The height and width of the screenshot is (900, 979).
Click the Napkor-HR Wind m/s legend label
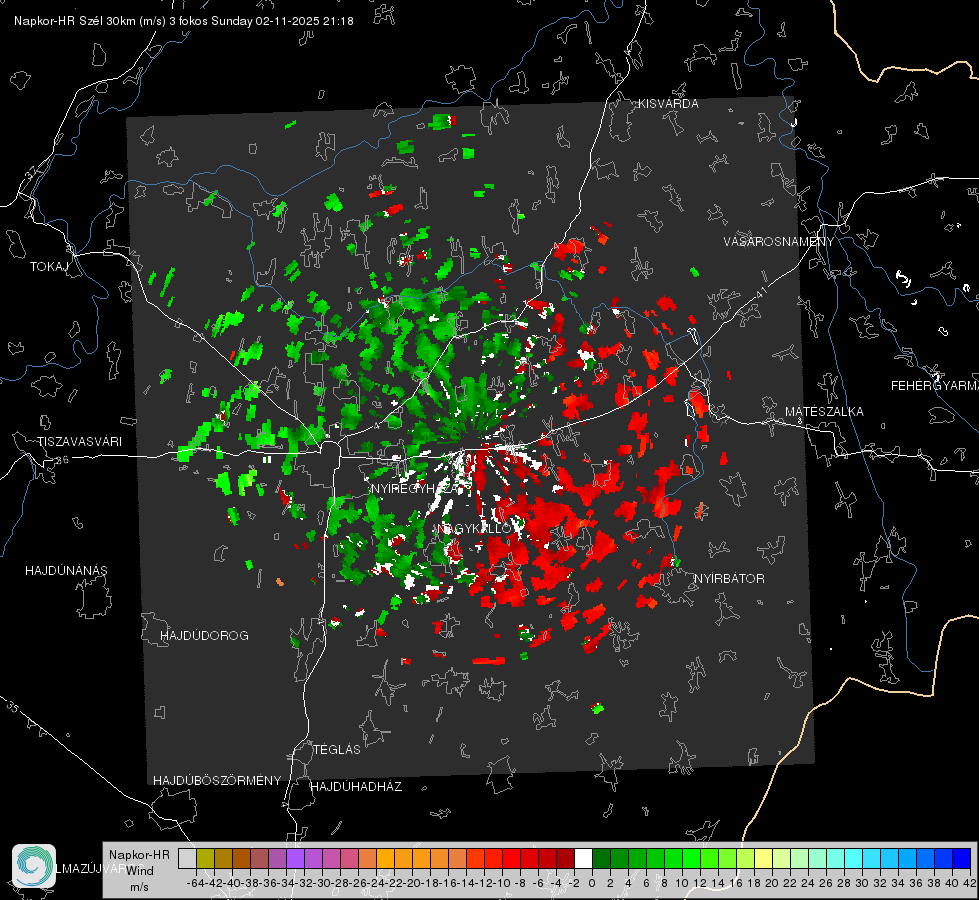(x=139, y=871)
